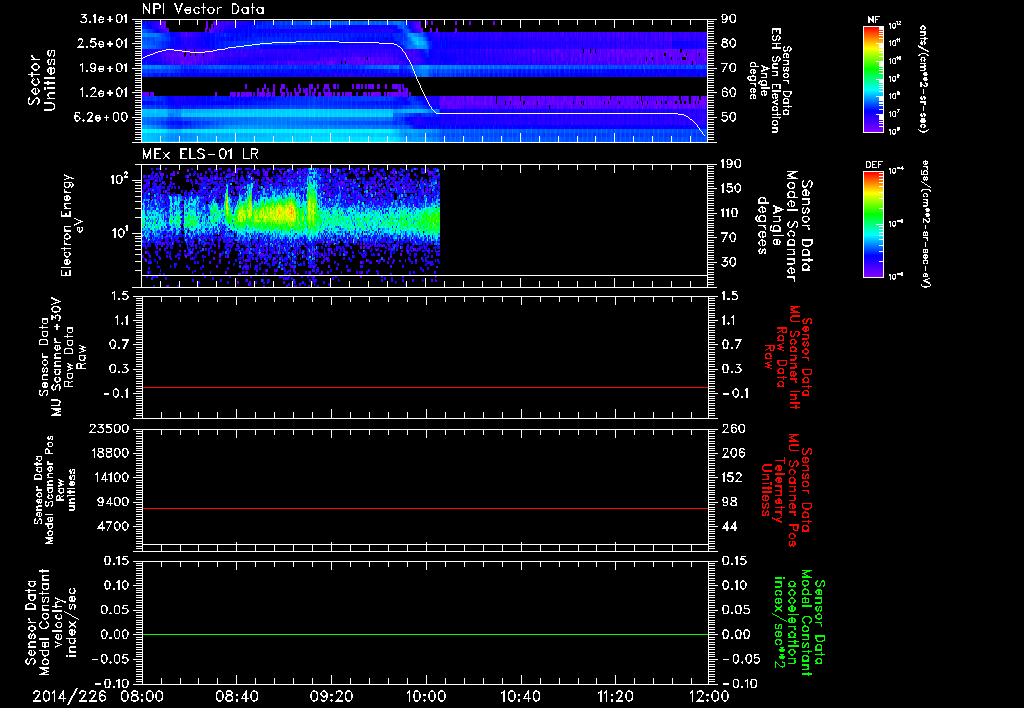
Task: Click the 'Model Scanner Angle degrees' axis label
Action: click(x=784, y=226)
